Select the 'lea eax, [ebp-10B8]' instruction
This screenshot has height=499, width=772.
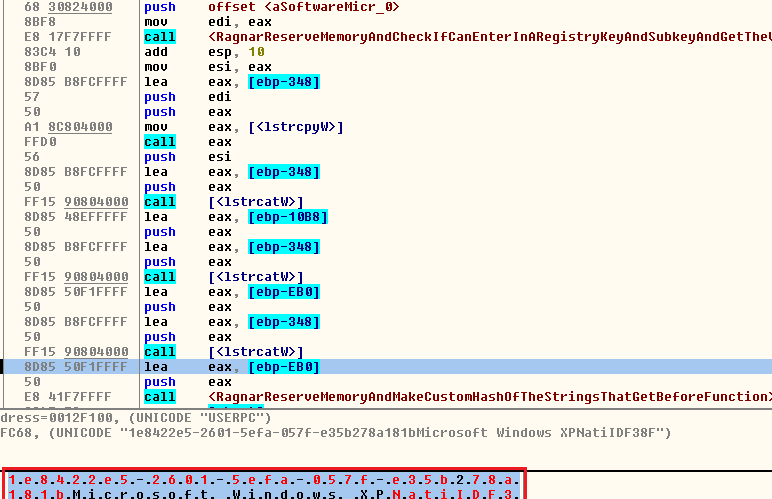click(x=236, y=217)
